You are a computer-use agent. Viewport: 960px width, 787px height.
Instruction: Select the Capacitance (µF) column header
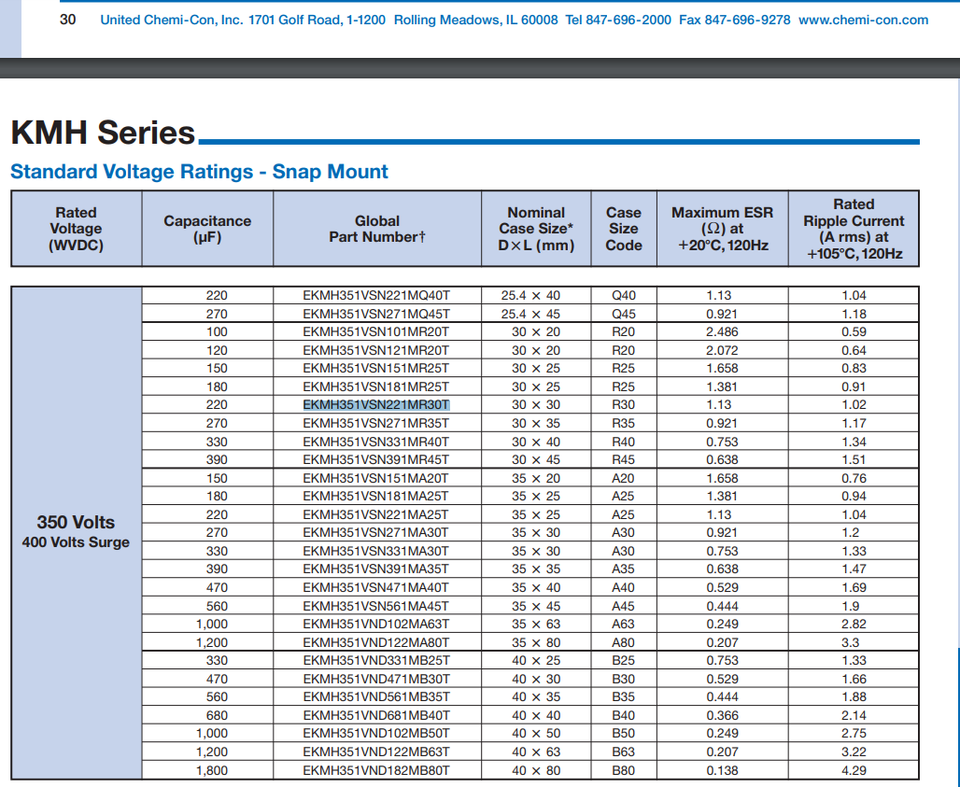tap(207, 229)
